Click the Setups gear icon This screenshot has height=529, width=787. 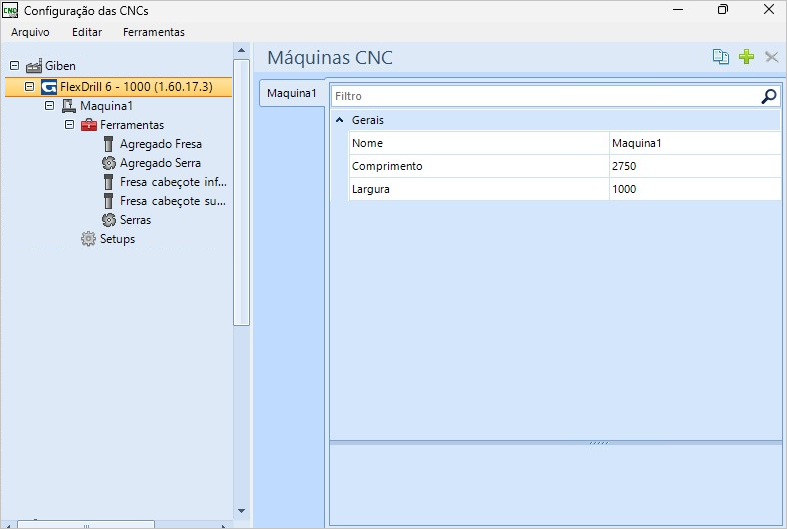(x=88, y=239)
